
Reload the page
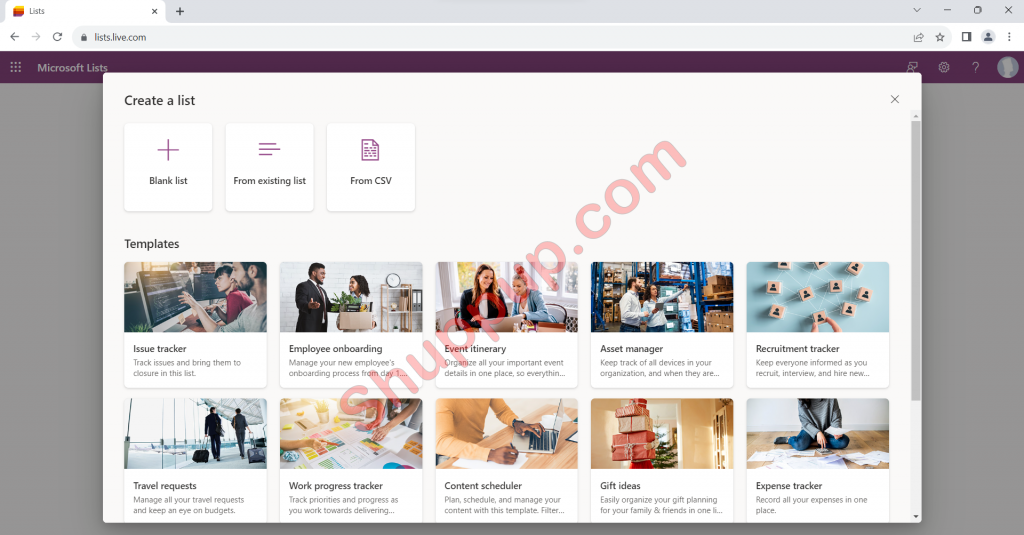tap(58, 37)
